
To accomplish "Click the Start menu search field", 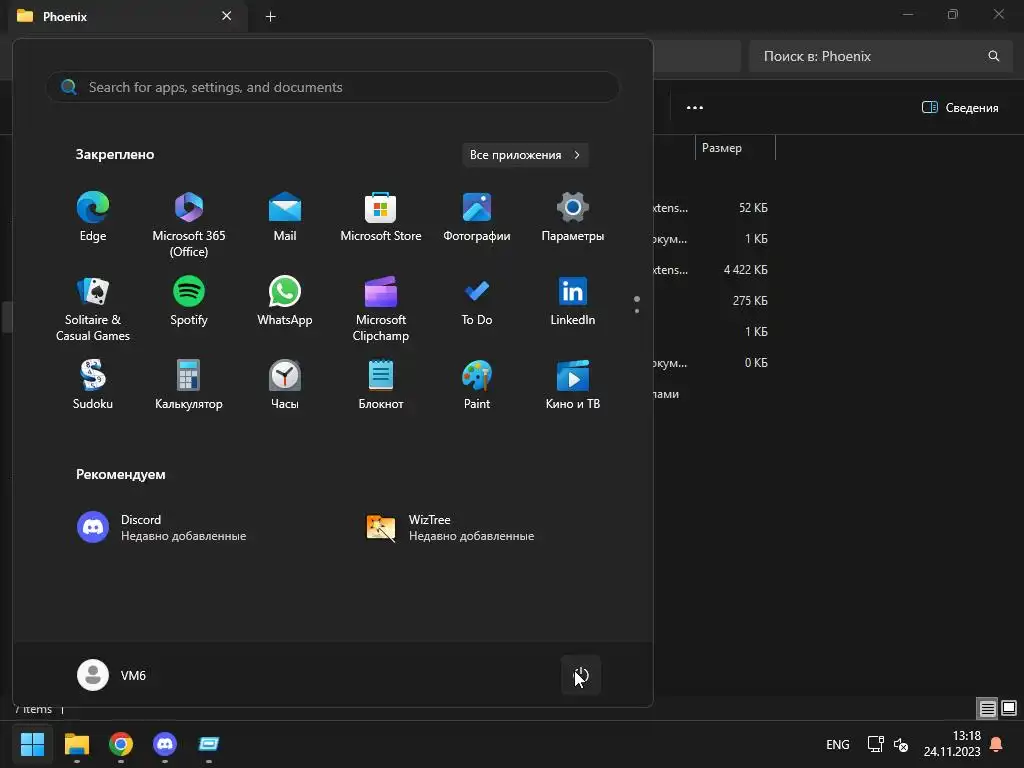I will (332, 87).
